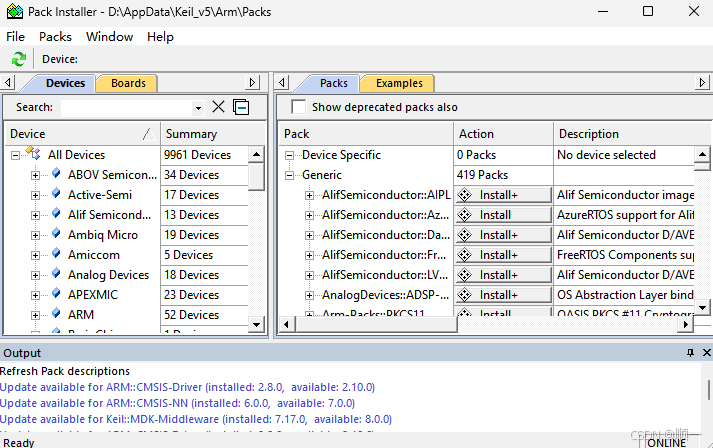The height and width of the screenshot is (448, 713).
Task: Pin the Output panel with the pushpin icon
Action: click(x=690, y=352)
